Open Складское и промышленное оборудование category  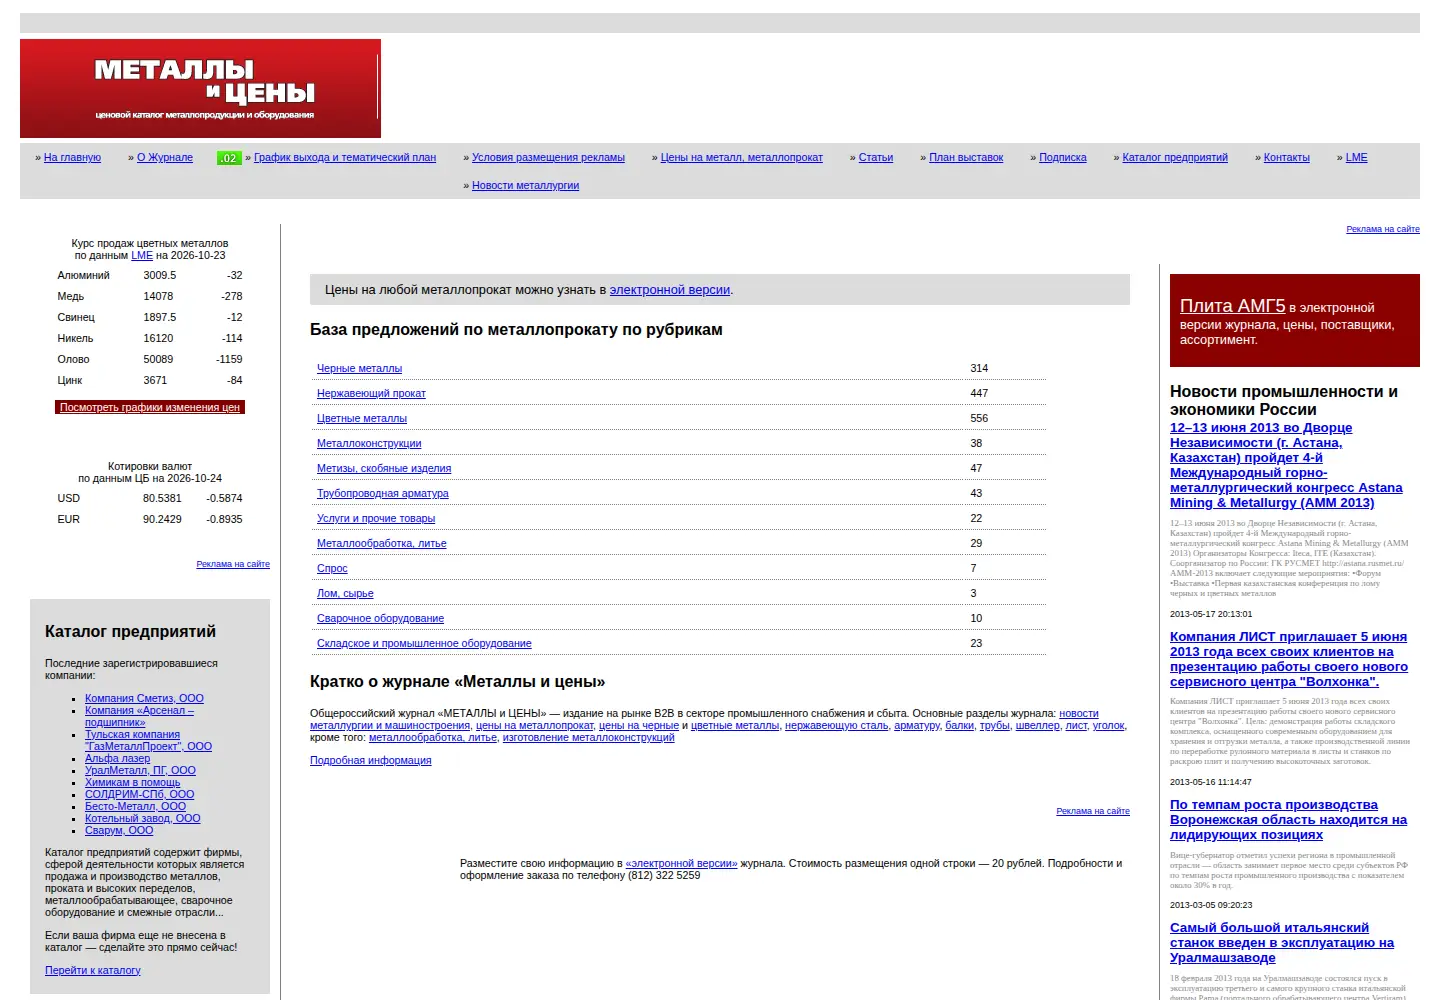[424, 644]
